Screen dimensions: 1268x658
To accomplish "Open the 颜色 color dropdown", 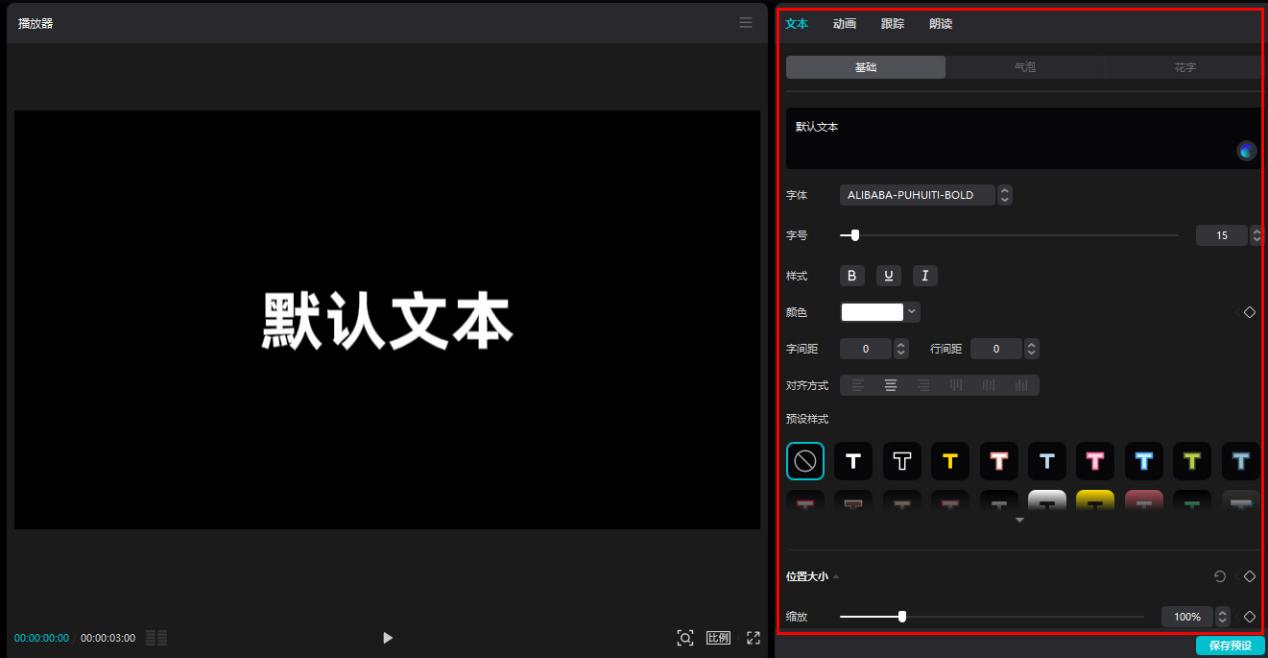I will pyautogui.click(x=911, y=311).
